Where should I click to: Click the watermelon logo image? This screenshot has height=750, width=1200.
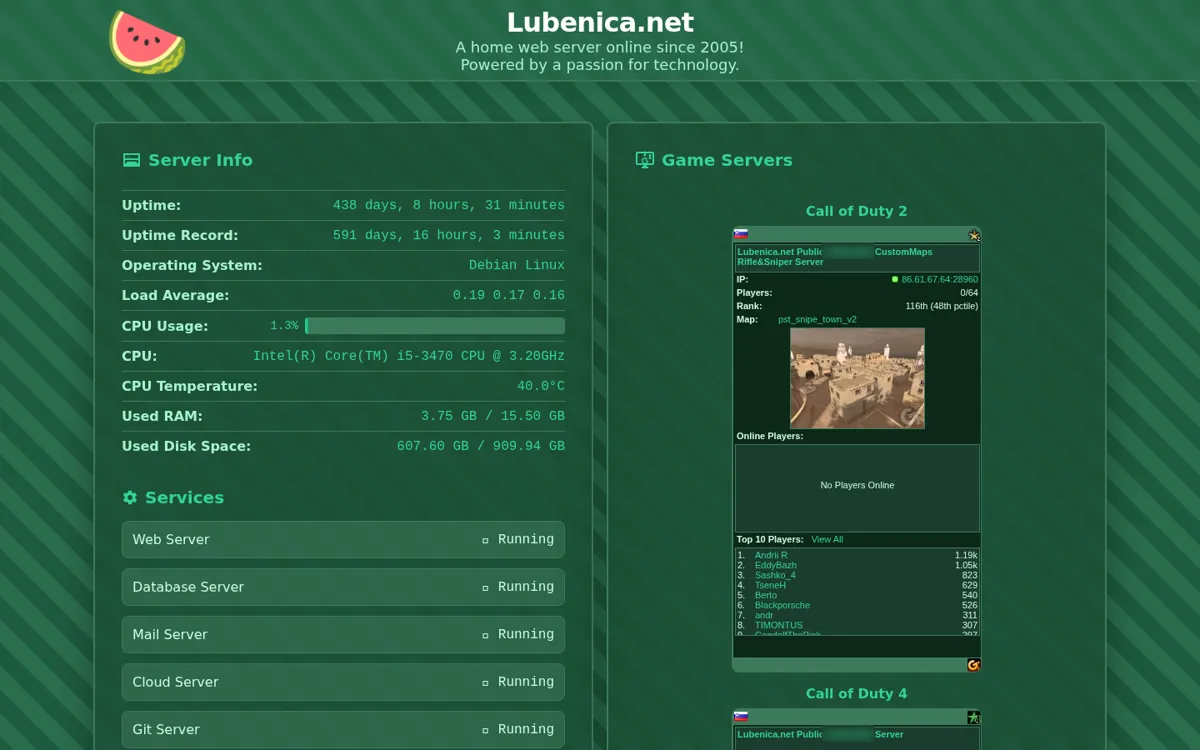[147, 42]
